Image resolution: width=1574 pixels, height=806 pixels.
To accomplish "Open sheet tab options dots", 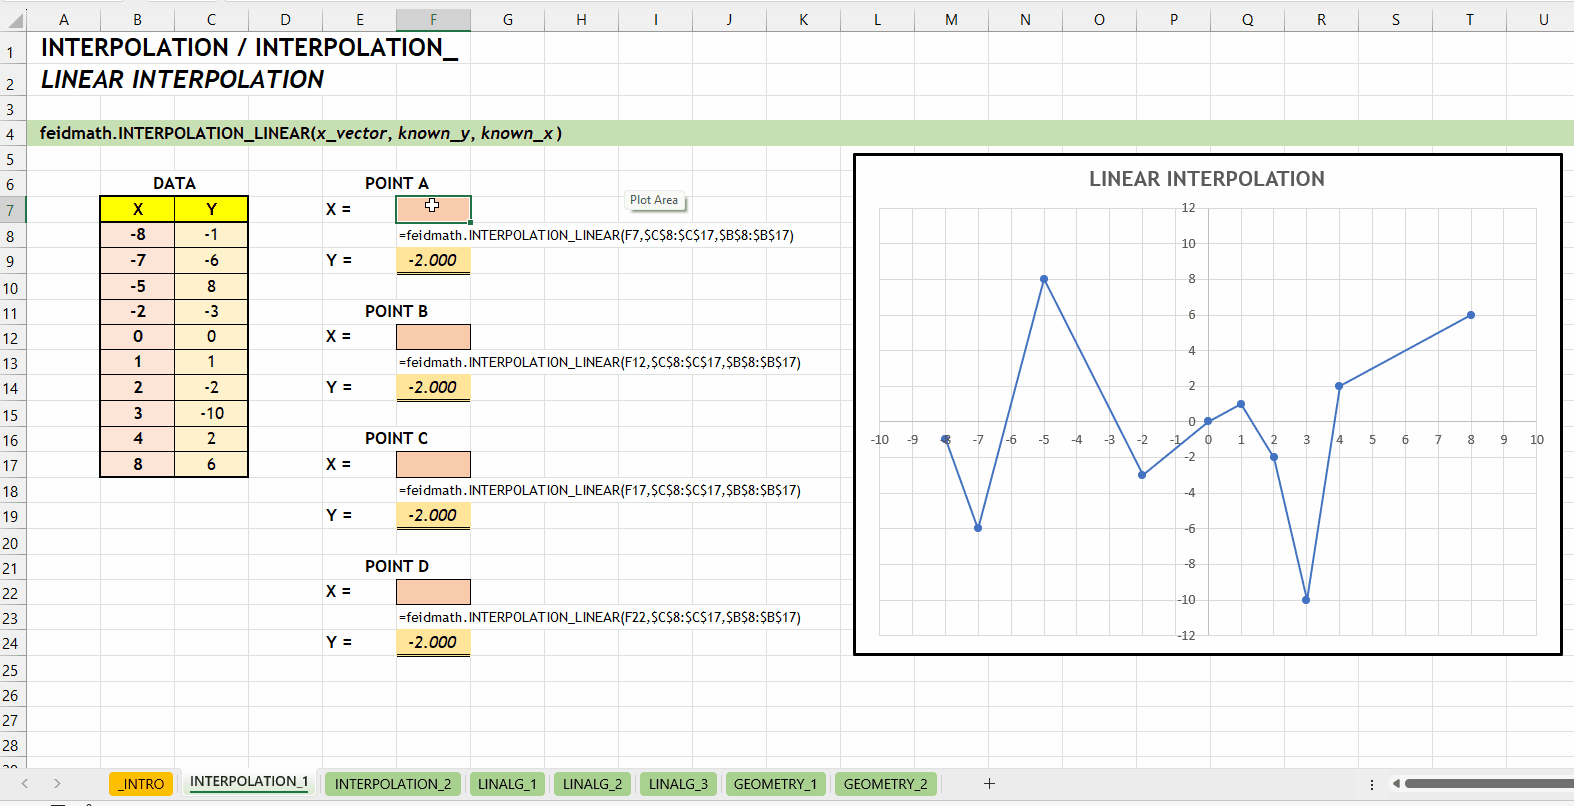I will 1372,784.
